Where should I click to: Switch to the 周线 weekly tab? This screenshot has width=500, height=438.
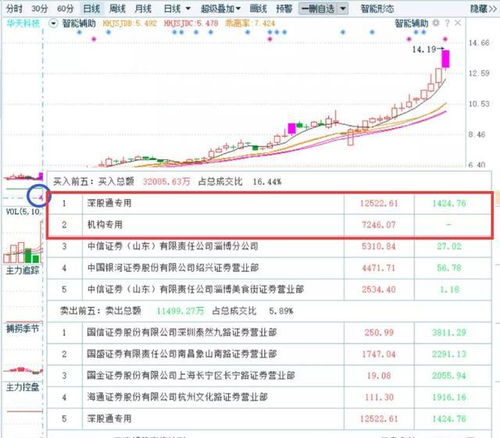pyautogui.click(x=117, y=8)
